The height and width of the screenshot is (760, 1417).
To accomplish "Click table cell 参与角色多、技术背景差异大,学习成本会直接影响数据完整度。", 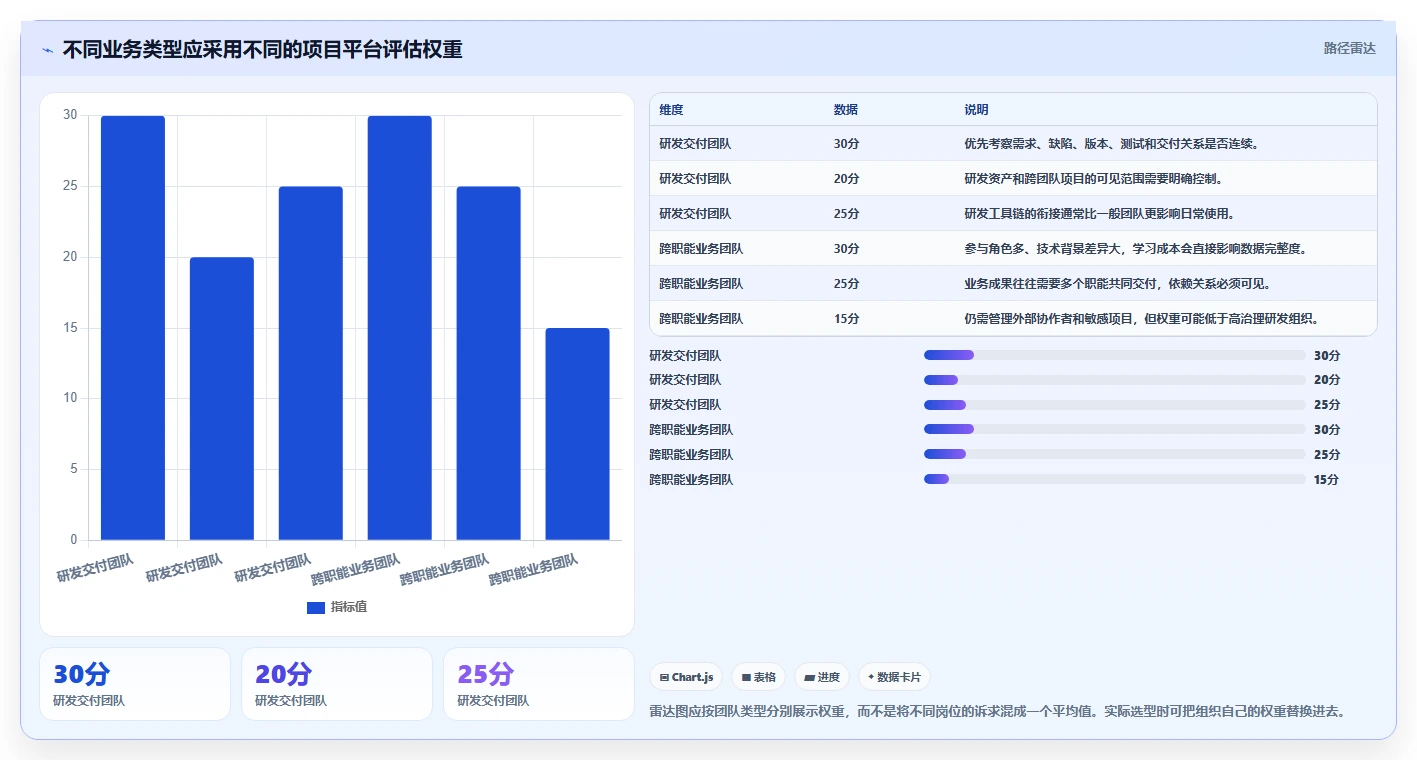I will 1135,249.
